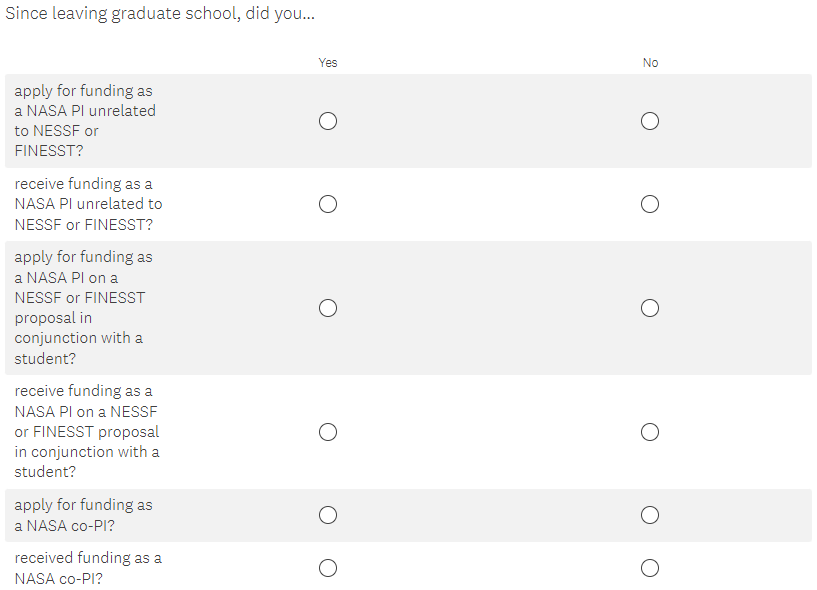Screen dimensions: 817x590
Task: Click the 'No' column header
Action: click(x=650, y=63)
